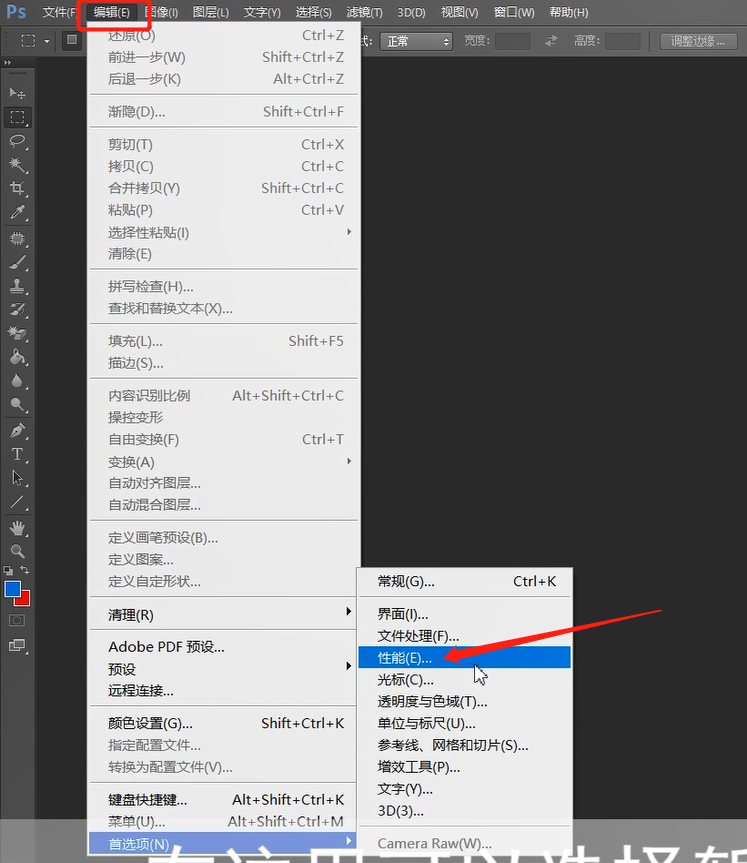Select the Dodge tool
747x863 pixels.
click(17, 405)
